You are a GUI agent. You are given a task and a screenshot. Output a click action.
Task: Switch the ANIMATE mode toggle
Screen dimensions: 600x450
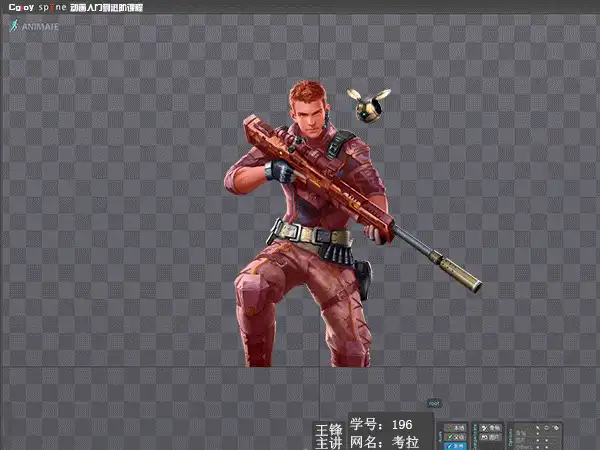[34, 26]
